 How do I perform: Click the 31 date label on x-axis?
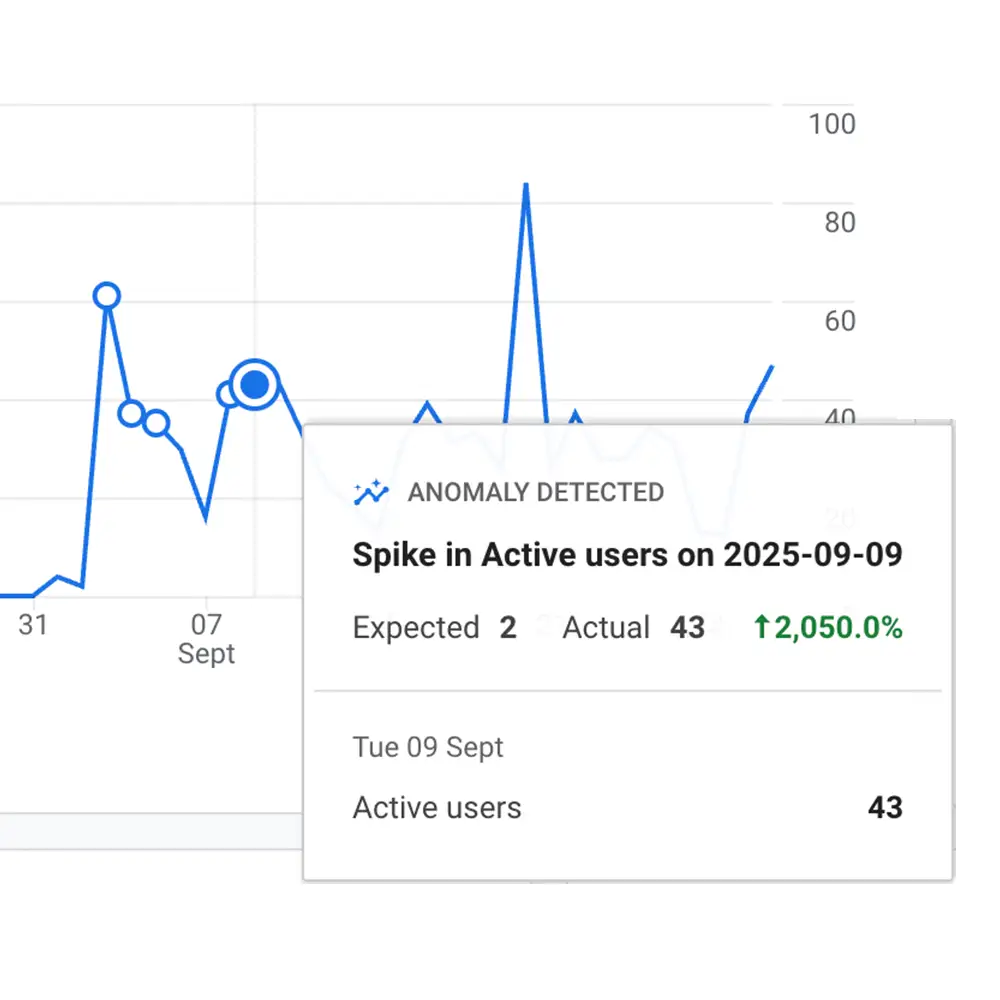(x=33, y=625)
